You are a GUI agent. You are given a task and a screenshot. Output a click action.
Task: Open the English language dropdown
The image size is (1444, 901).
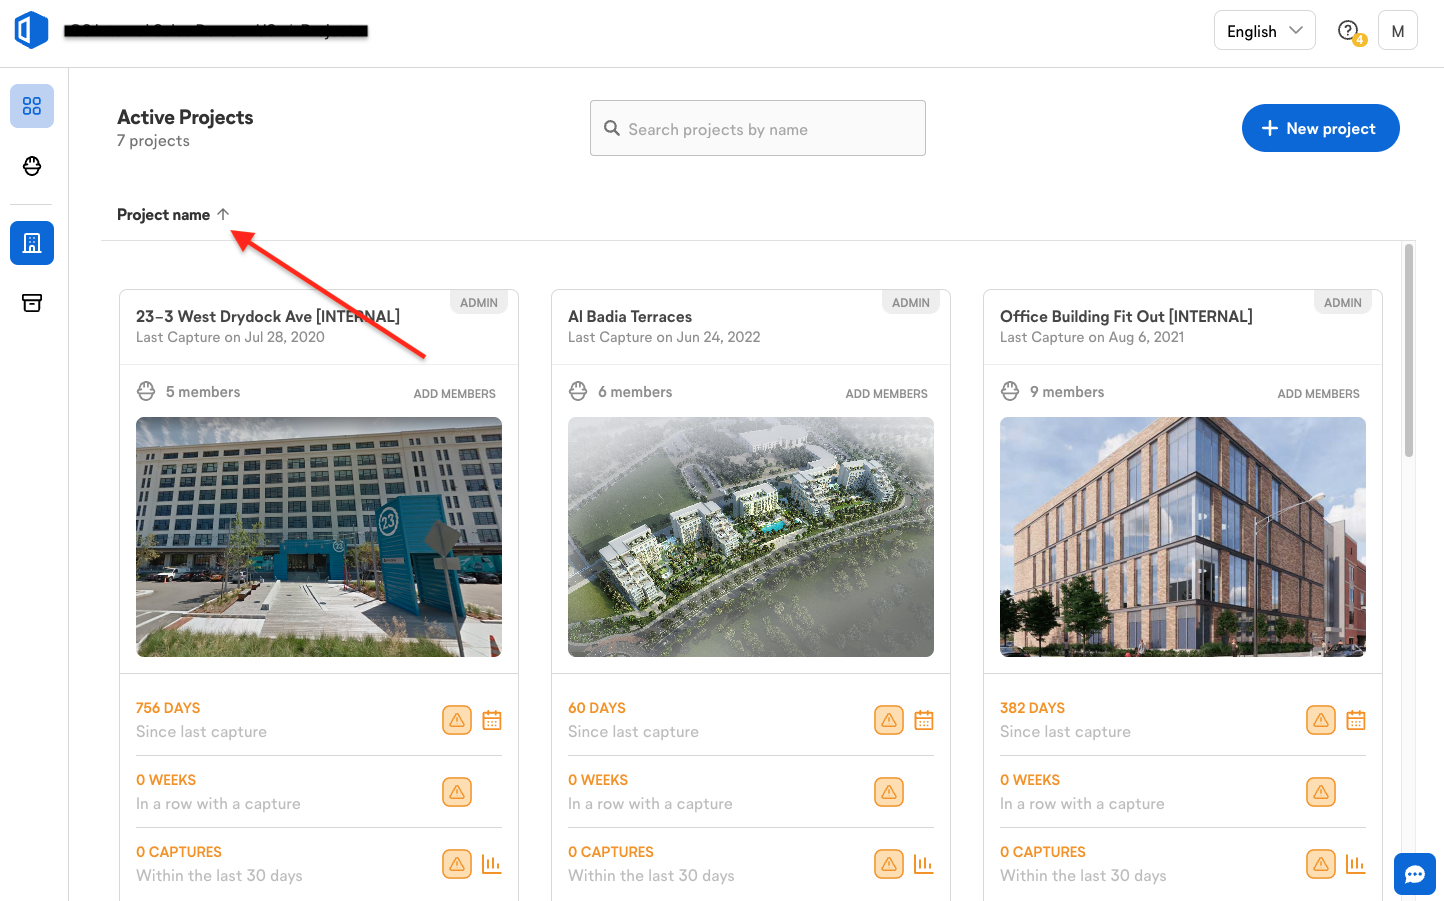pyautogui.click(x=1264, y=31)
